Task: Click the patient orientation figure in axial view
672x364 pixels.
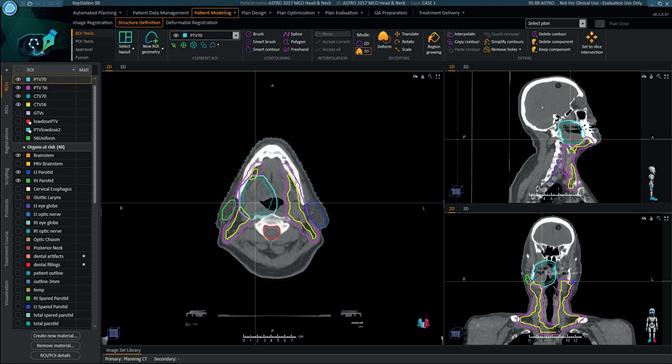Action: tap(423, 323)
